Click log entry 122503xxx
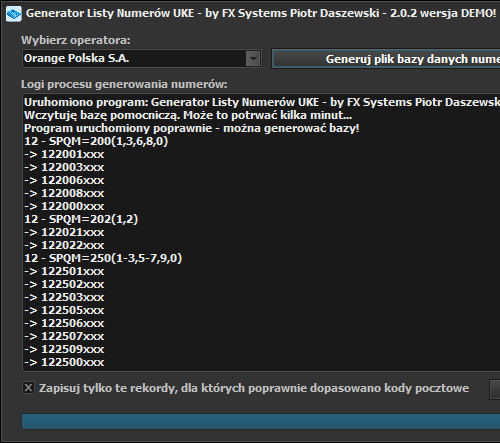 pyautogui.click(x=64, y=297)
